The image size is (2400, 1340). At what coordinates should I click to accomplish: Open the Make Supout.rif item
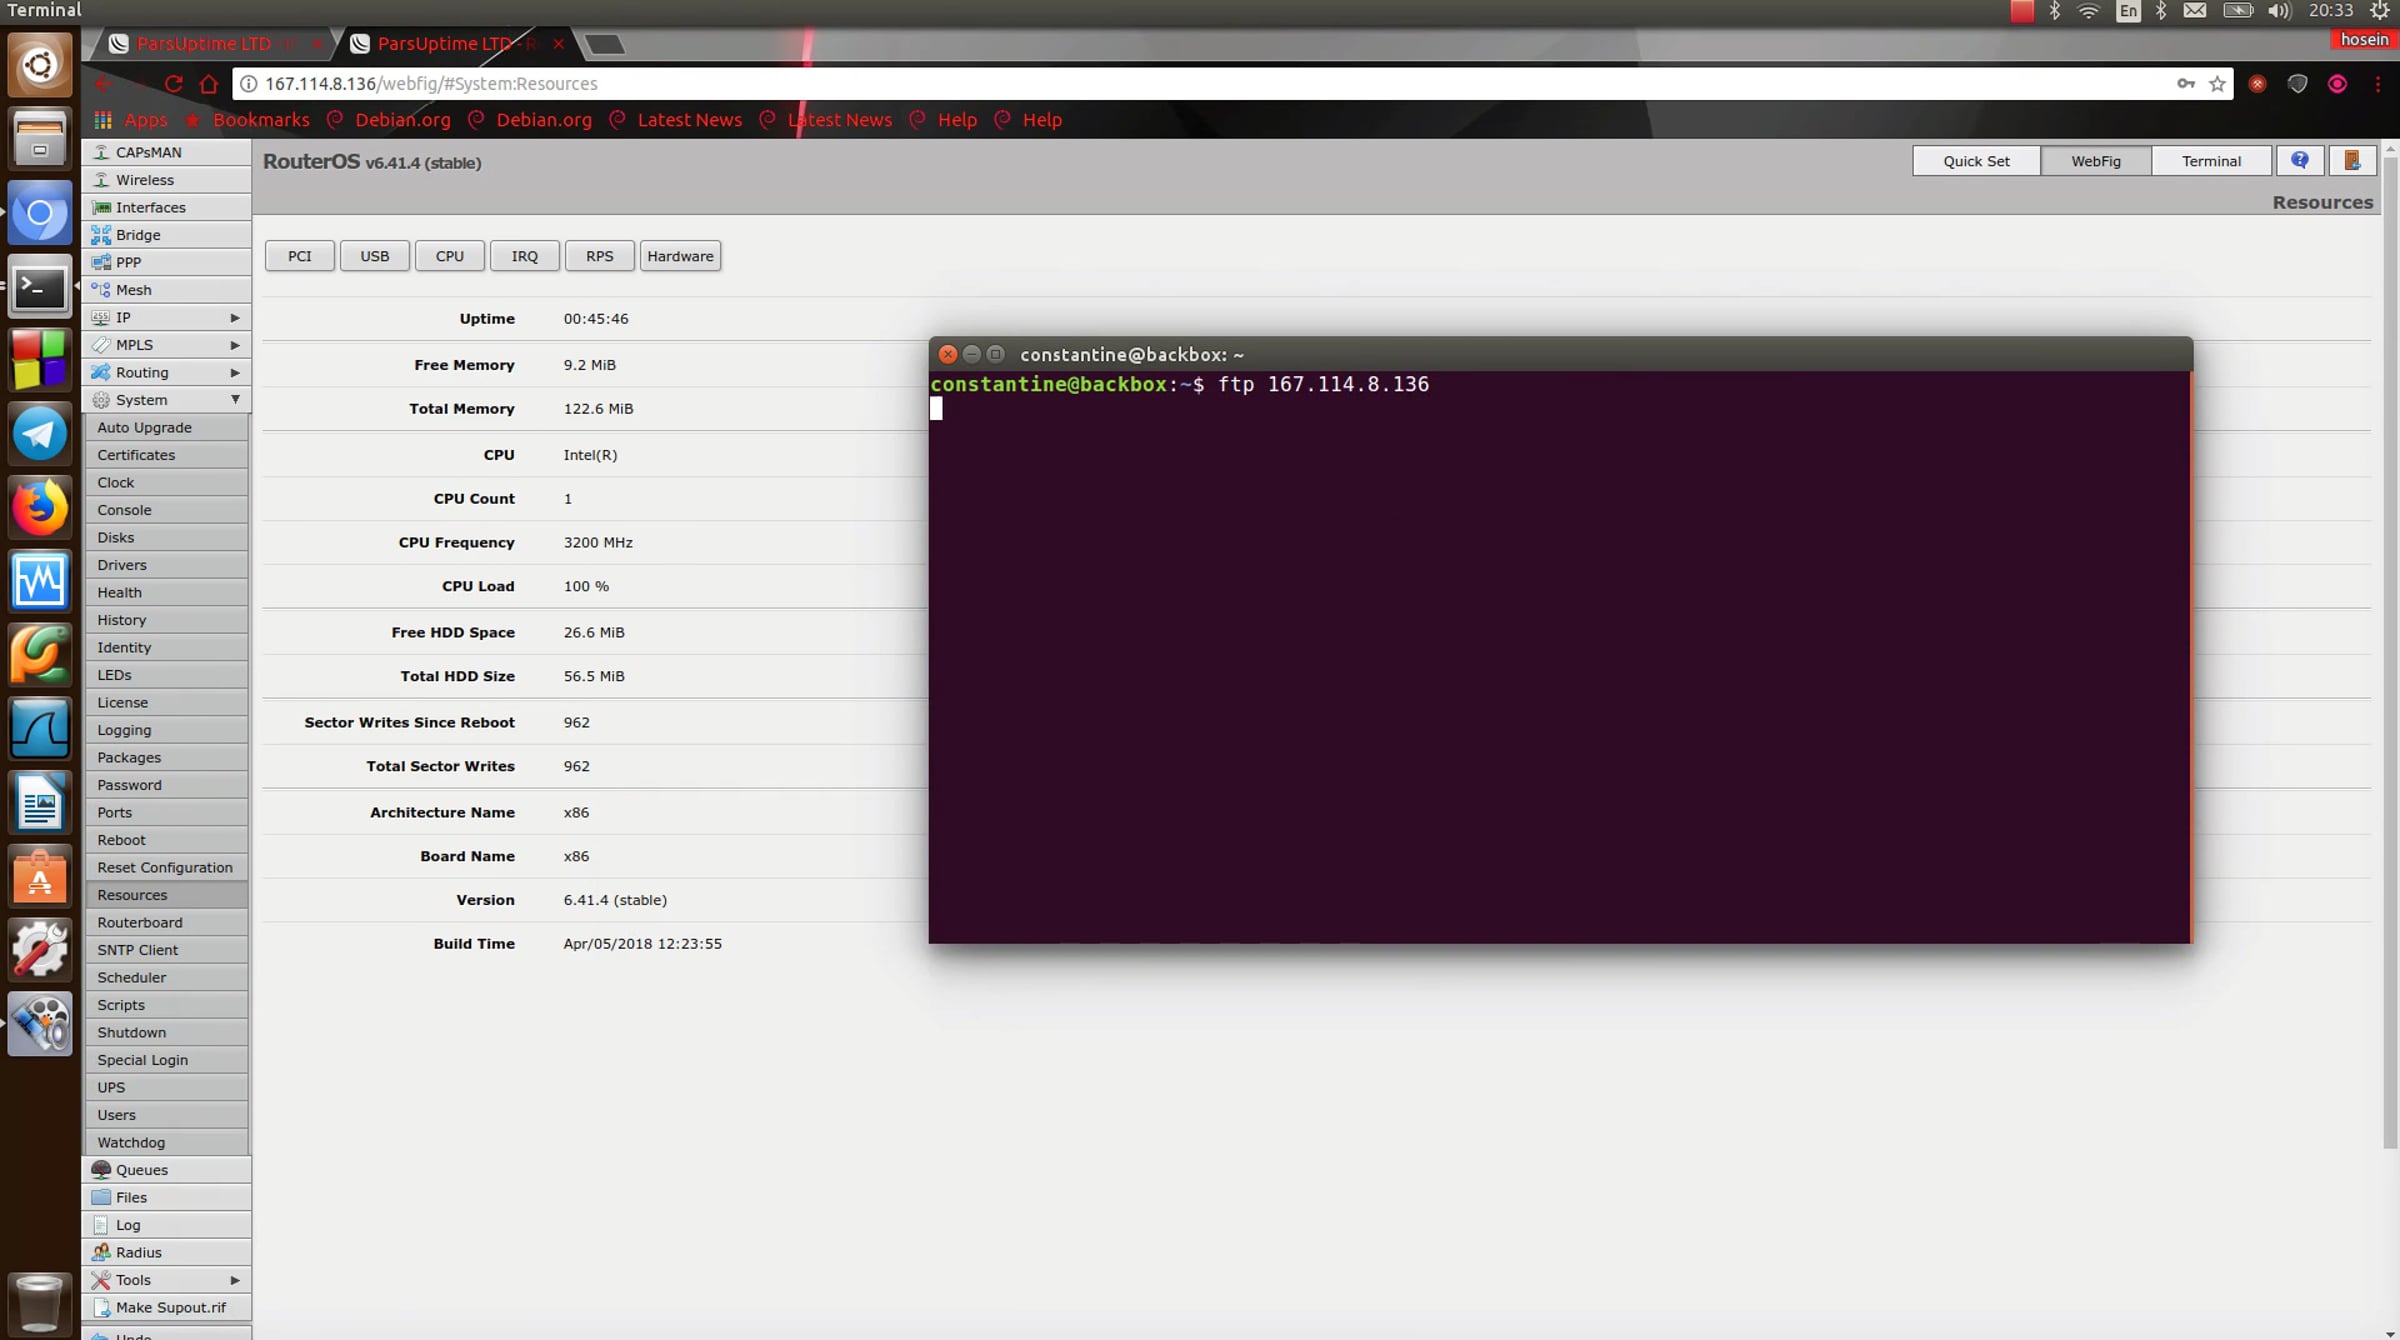click(166, 1308)
